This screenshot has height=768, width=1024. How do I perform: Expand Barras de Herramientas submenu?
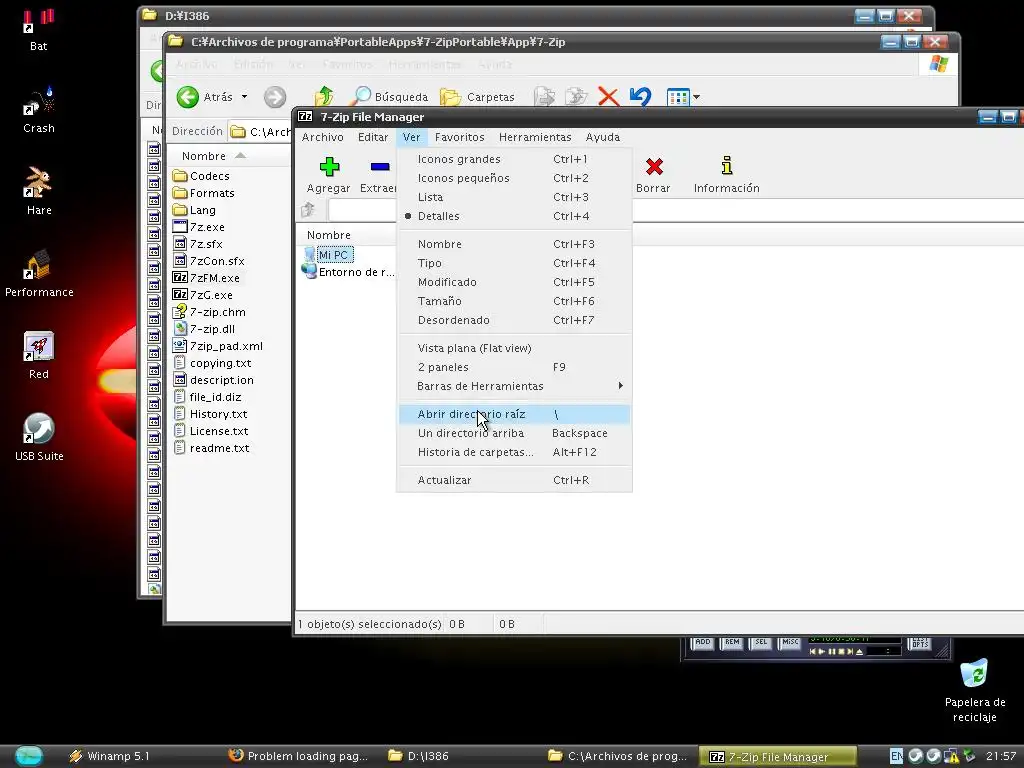click(x=515, y=386)
